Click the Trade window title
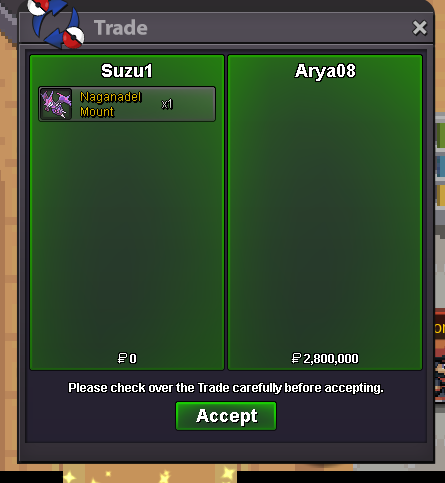The height and width of the screenshot is (483, 445). [x=121, y=28]
